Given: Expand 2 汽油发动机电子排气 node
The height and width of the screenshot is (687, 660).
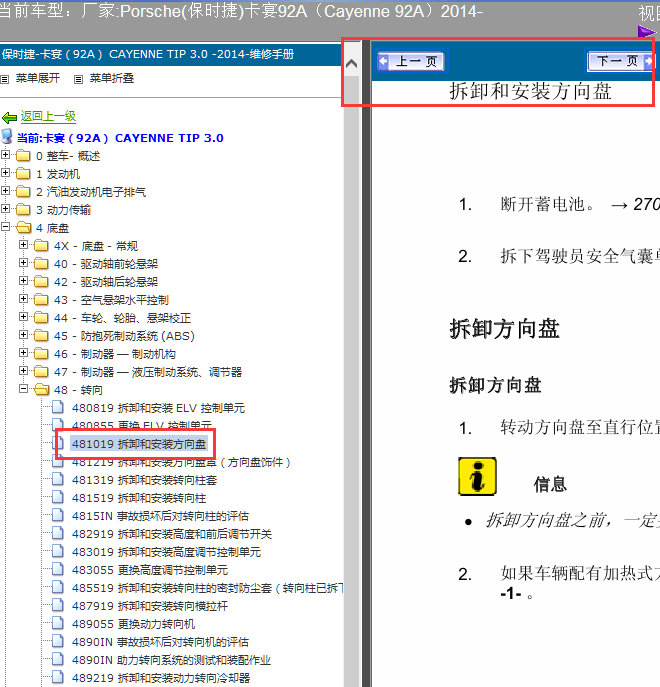Looking at the screenshot, I should click(x=5, y=191).
